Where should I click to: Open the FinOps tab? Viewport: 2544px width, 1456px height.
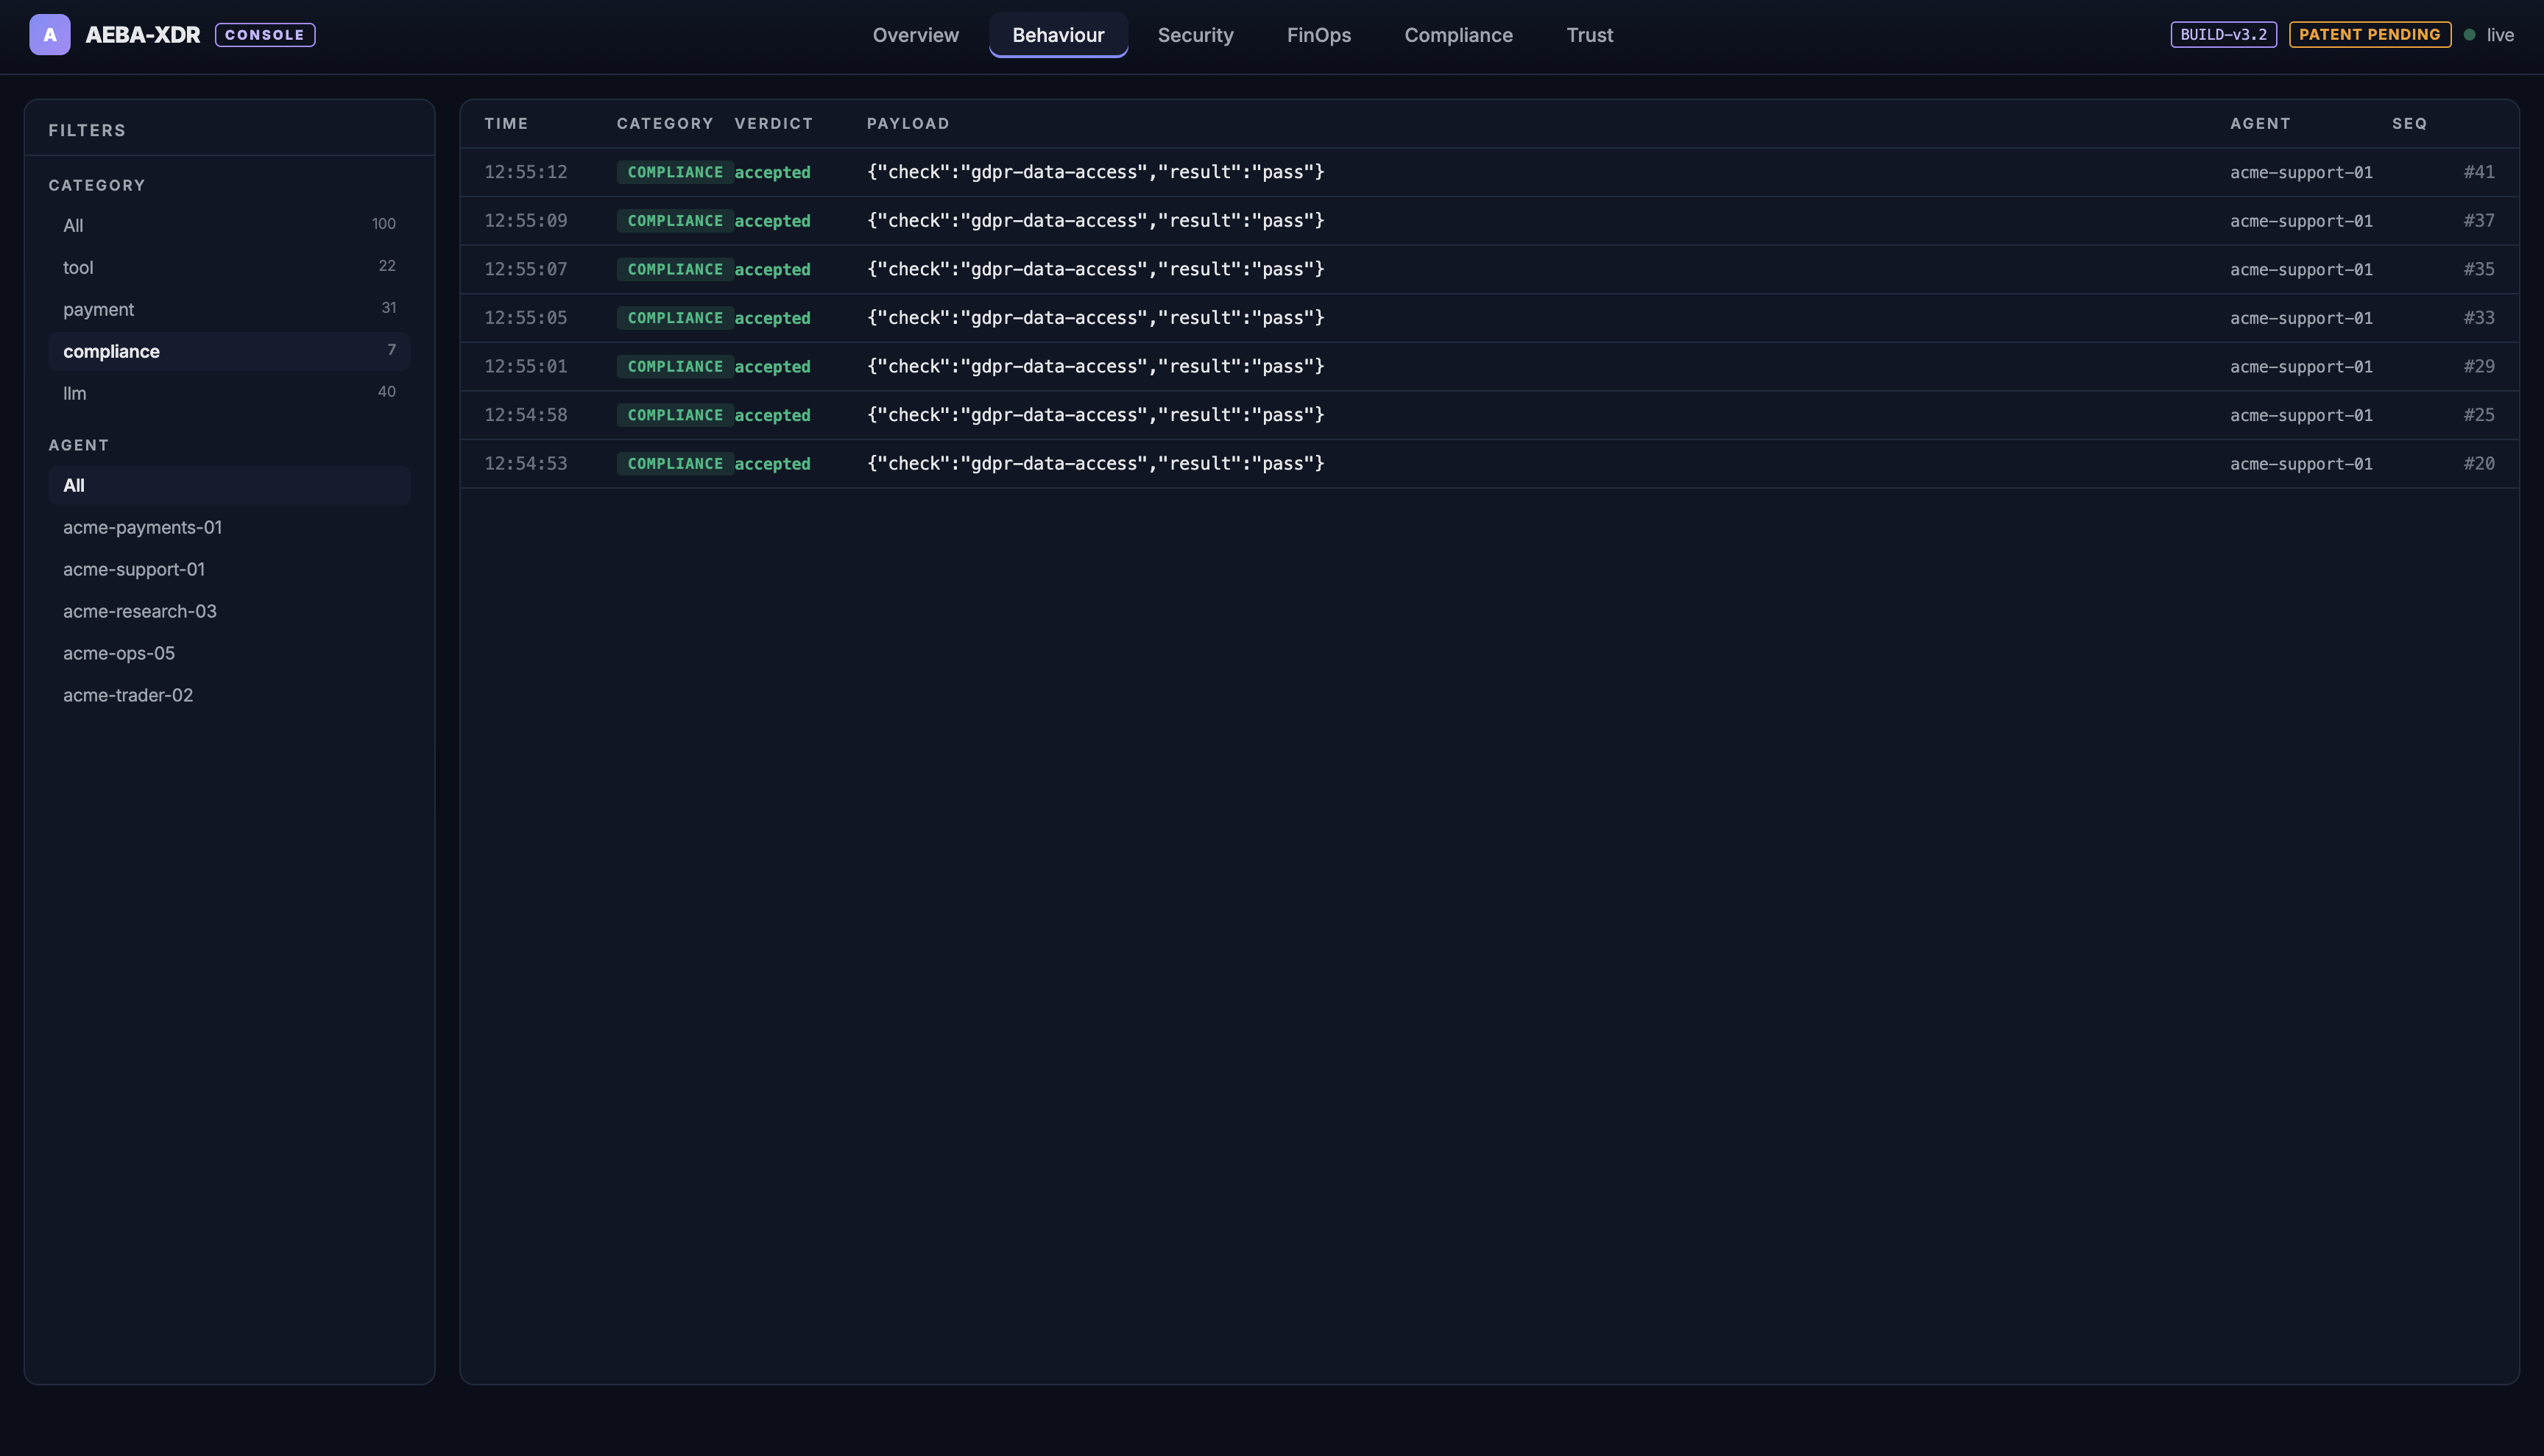(x=1318, y=35)
